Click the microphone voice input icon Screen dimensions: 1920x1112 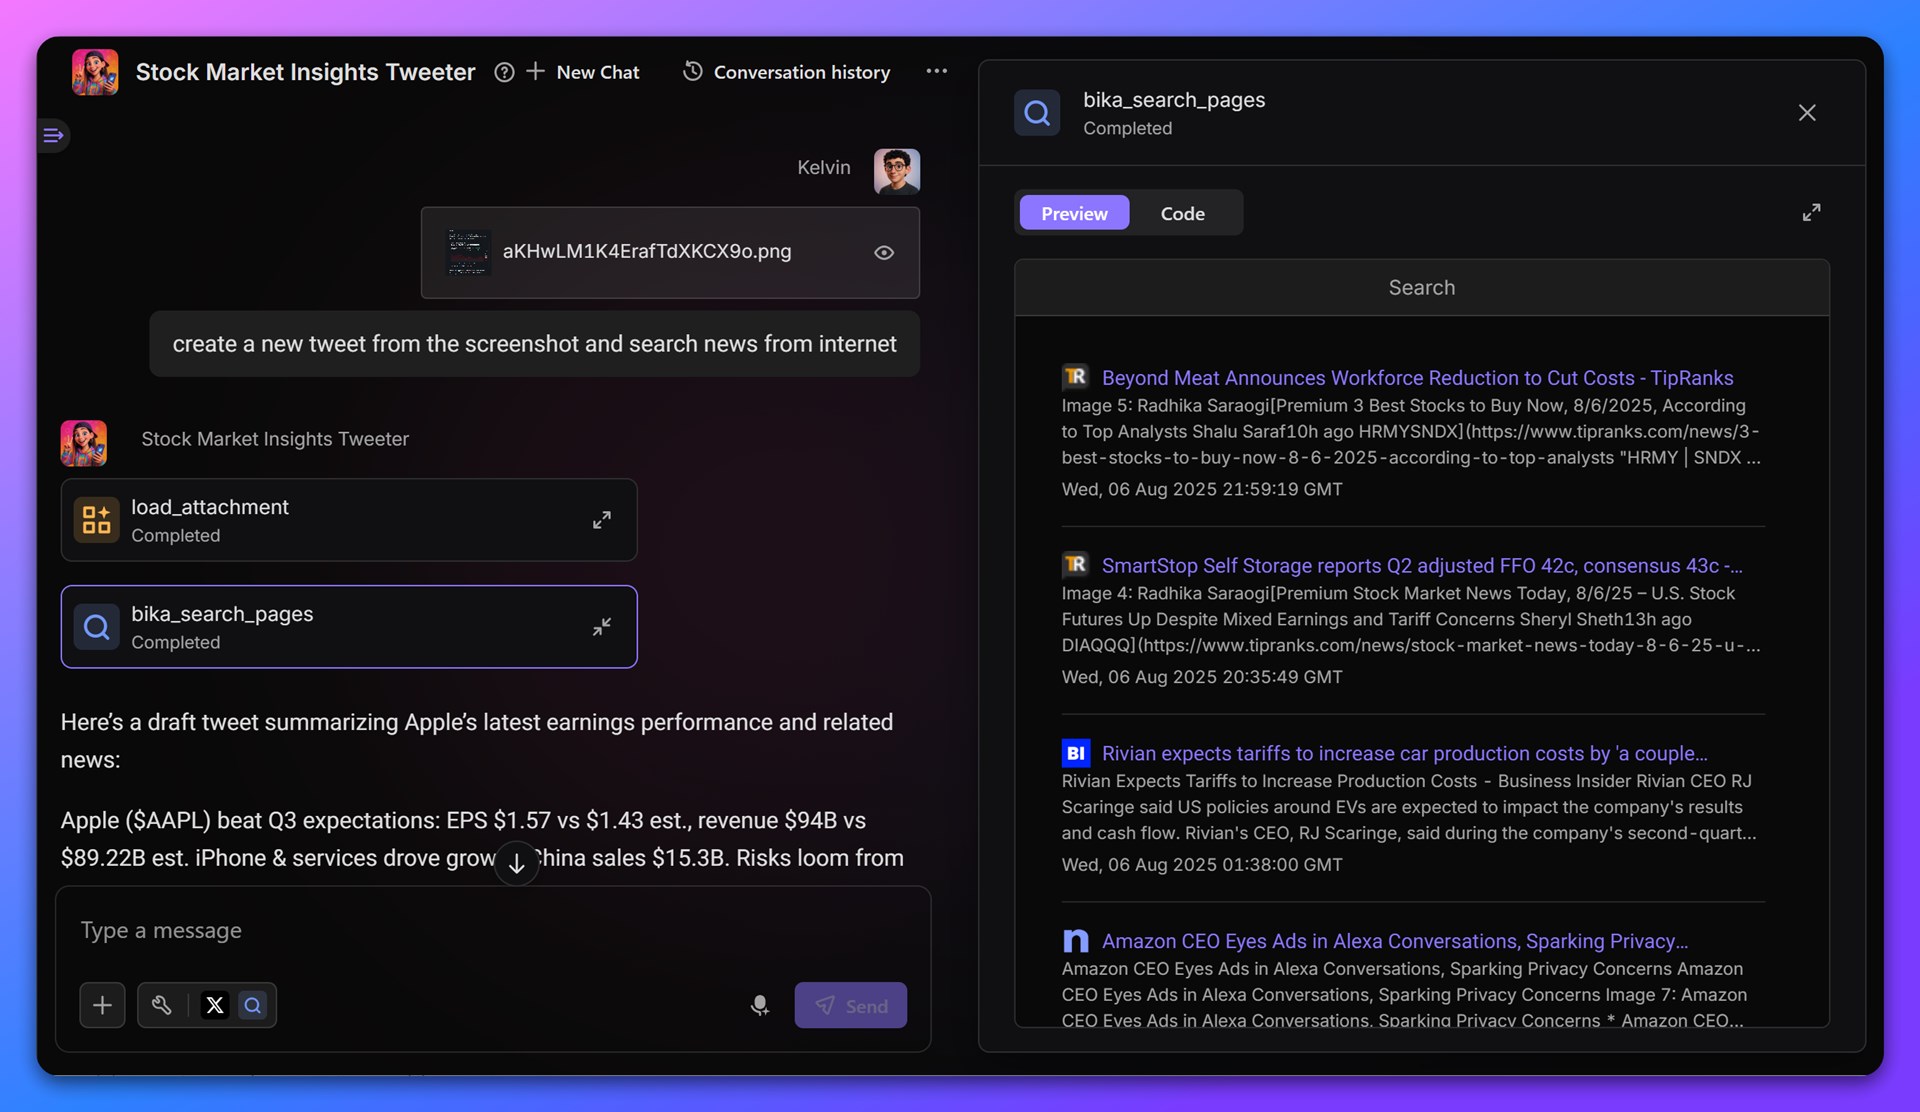tap(760, 1005)
